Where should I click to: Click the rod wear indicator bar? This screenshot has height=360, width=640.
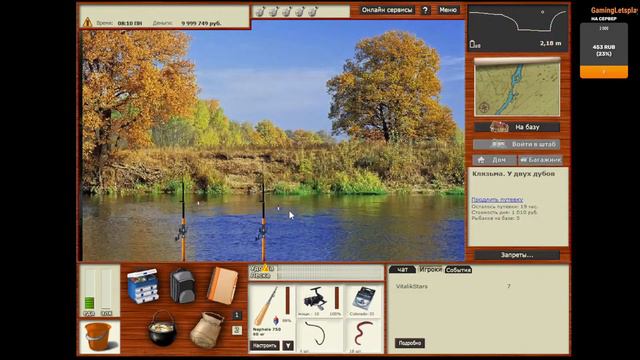pos(287,300)
